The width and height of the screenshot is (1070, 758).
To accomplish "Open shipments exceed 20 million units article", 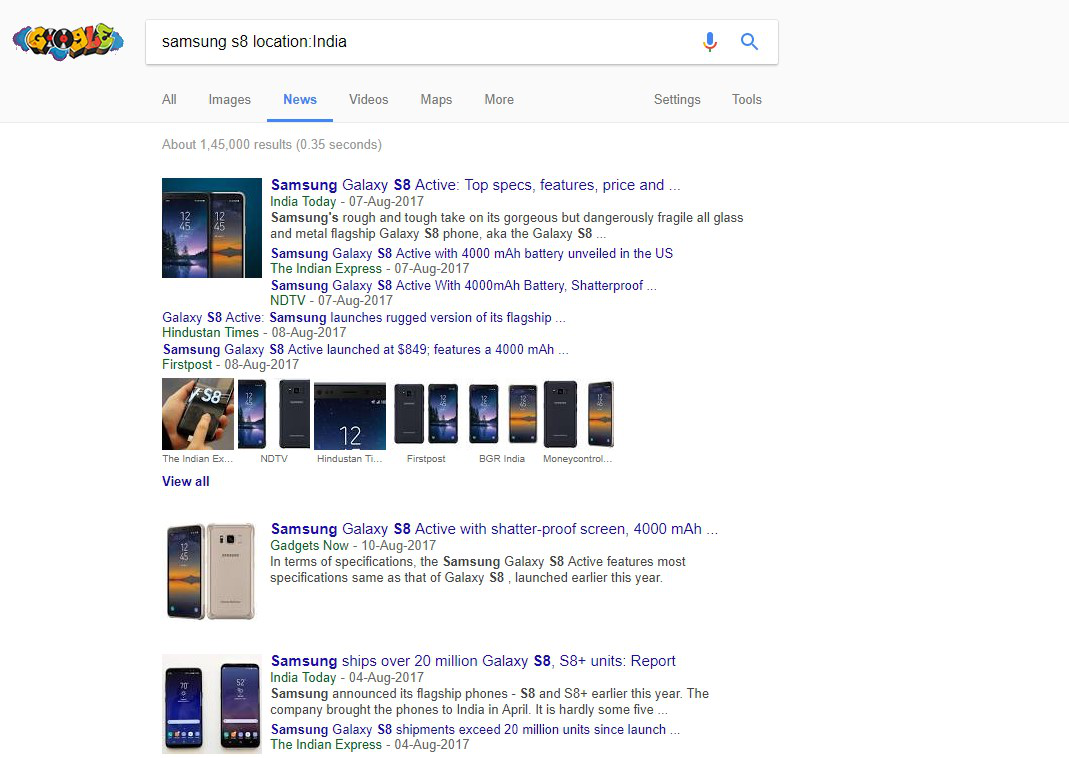I will (x=475, y=729).
